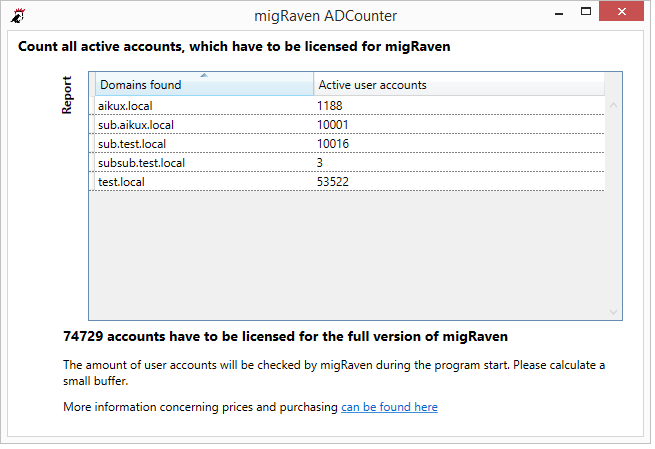This screenshot has width=655, height=449.
Task: Click the count cell showing 3
Action: (x=320, y=162)
